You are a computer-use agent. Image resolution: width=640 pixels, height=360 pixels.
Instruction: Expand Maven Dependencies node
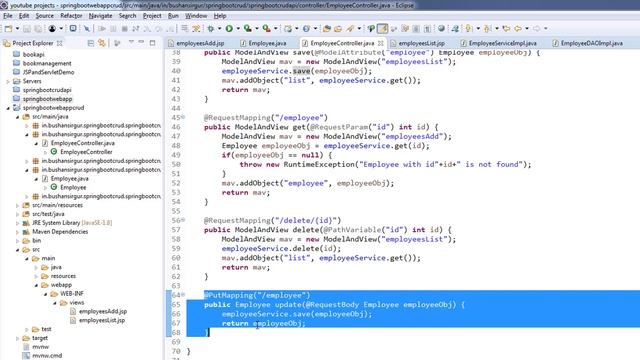[18, 232]
